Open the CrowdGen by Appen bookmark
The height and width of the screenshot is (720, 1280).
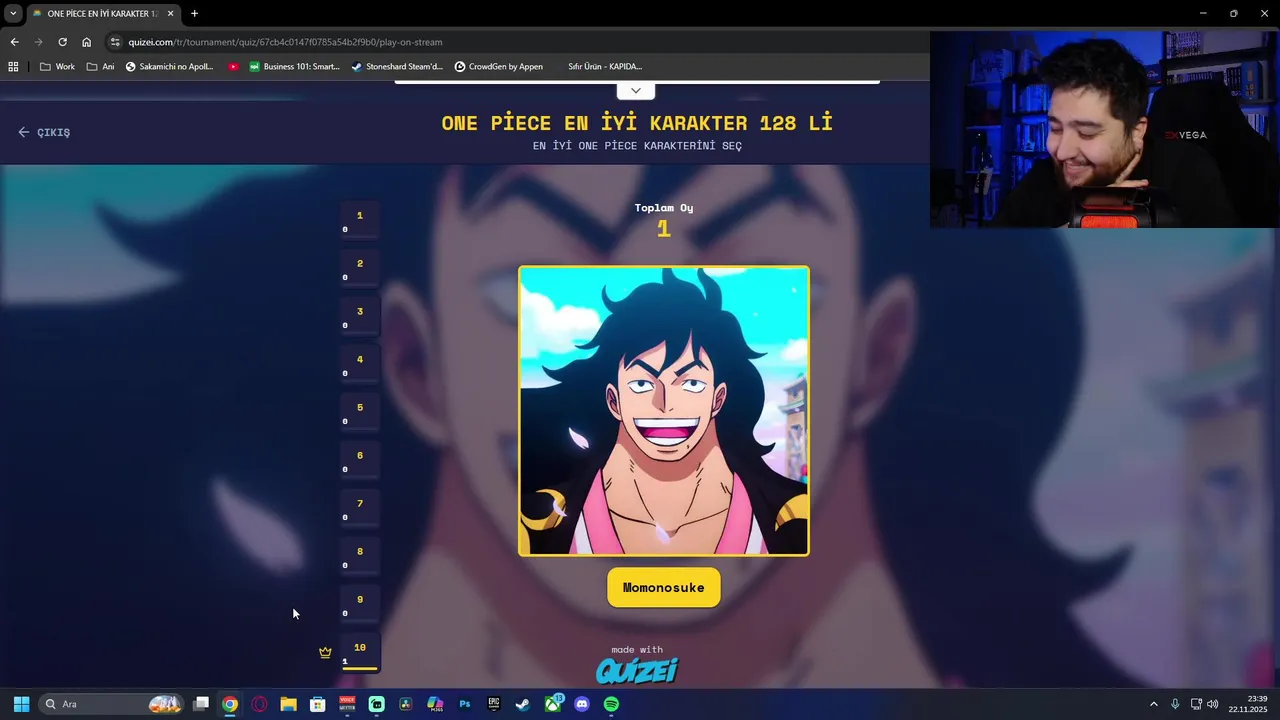click(498, 67)
